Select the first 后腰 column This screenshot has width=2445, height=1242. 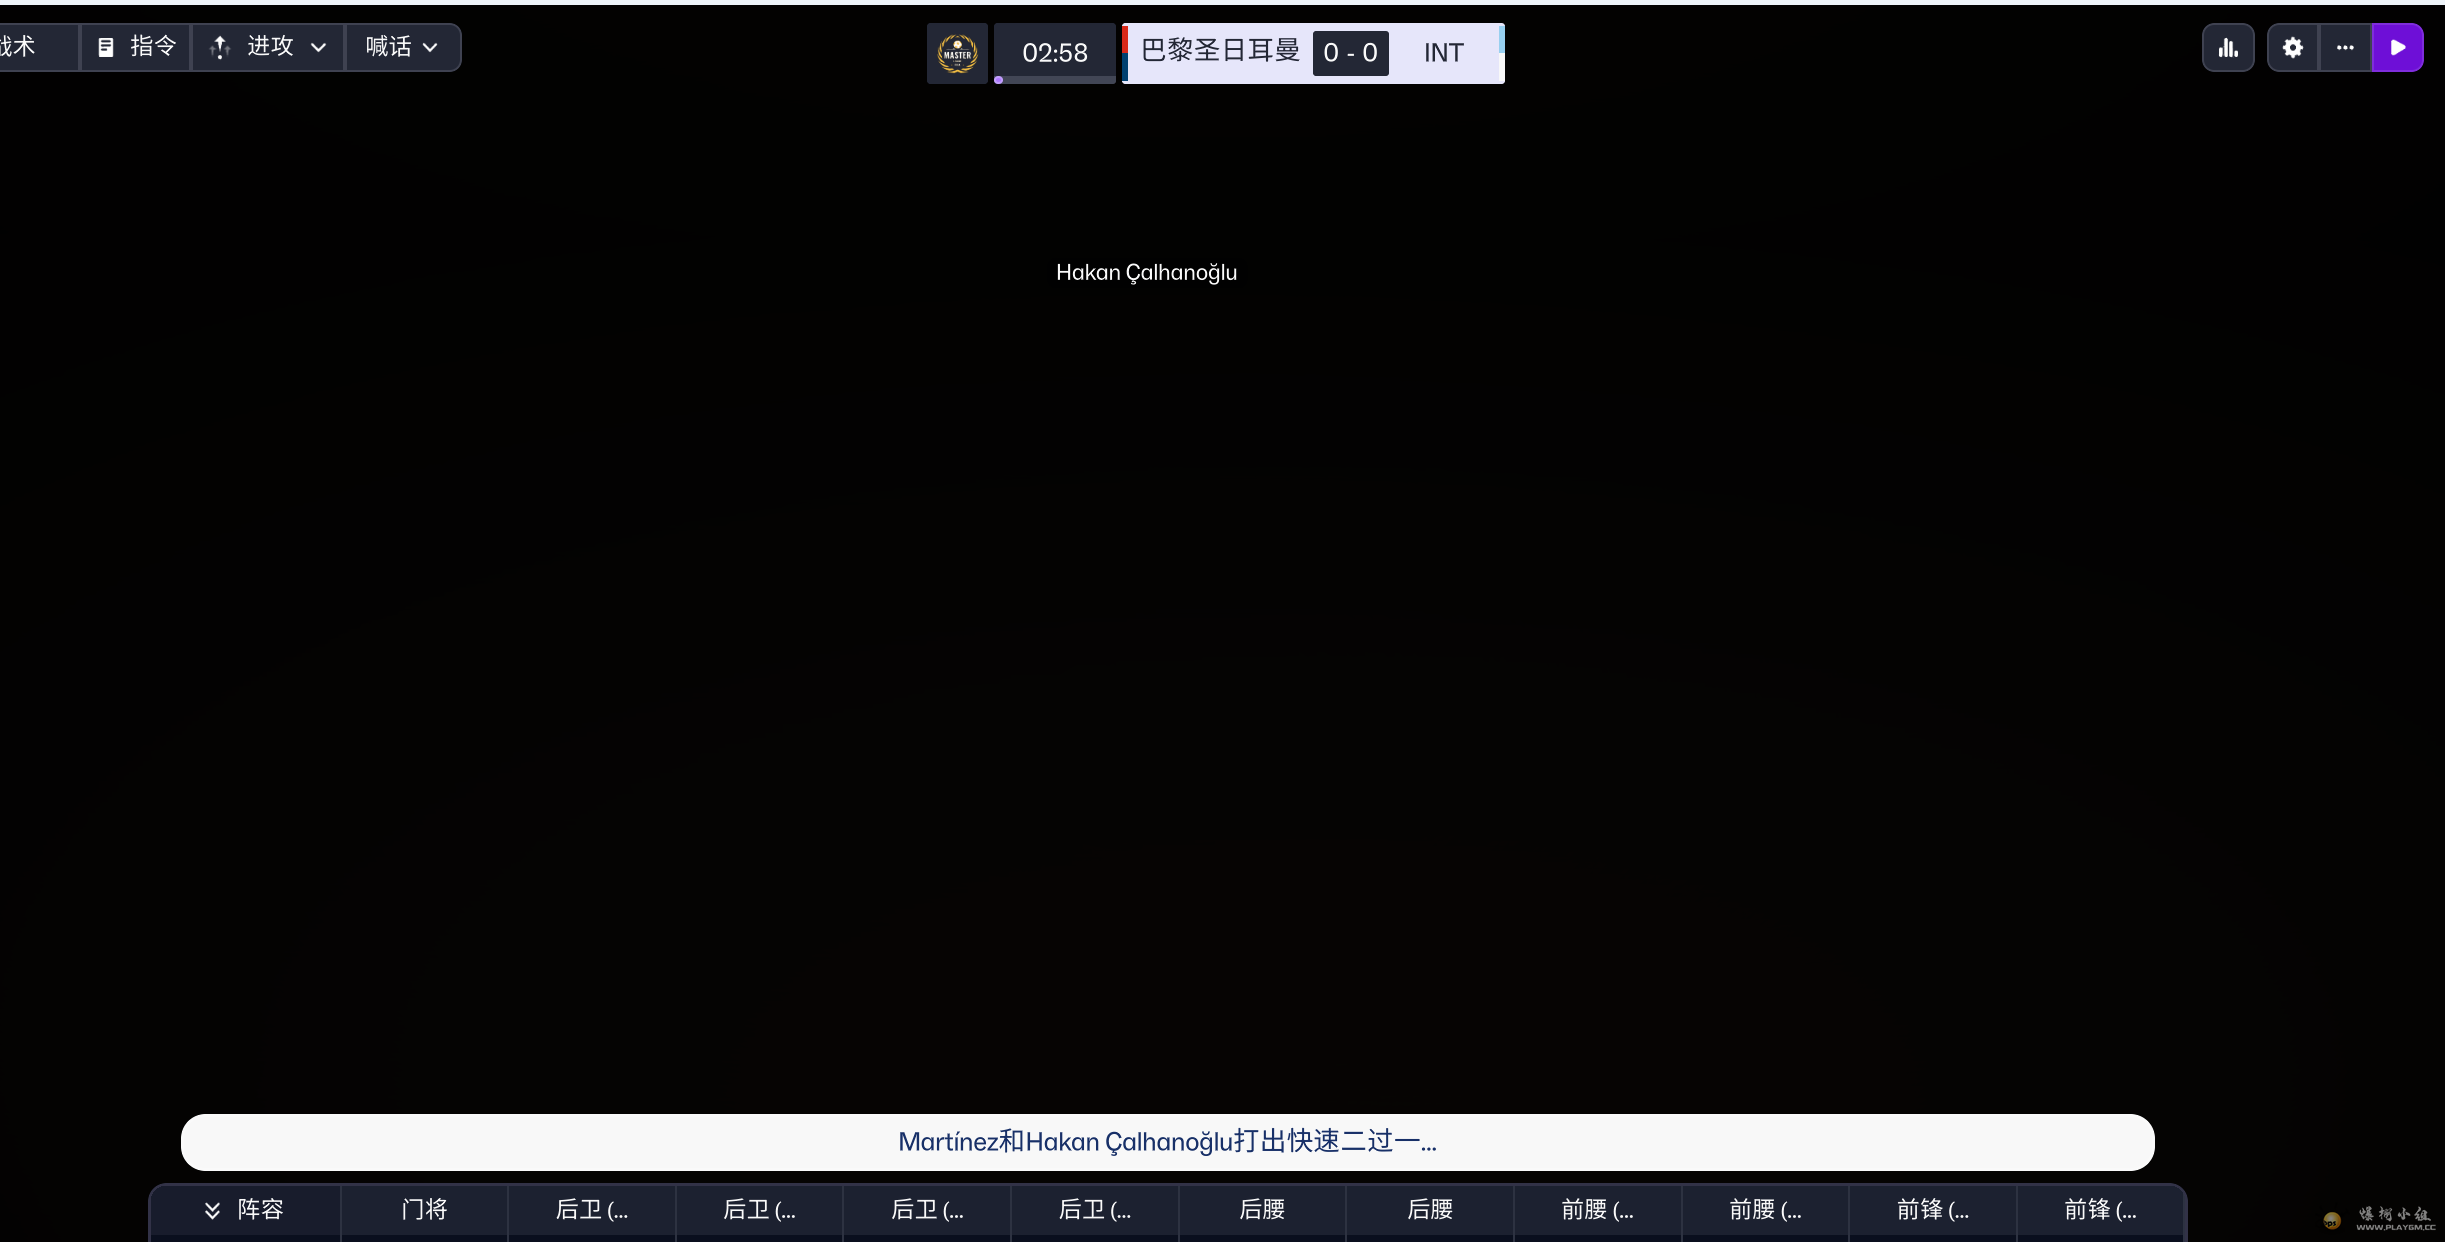1262,1210
